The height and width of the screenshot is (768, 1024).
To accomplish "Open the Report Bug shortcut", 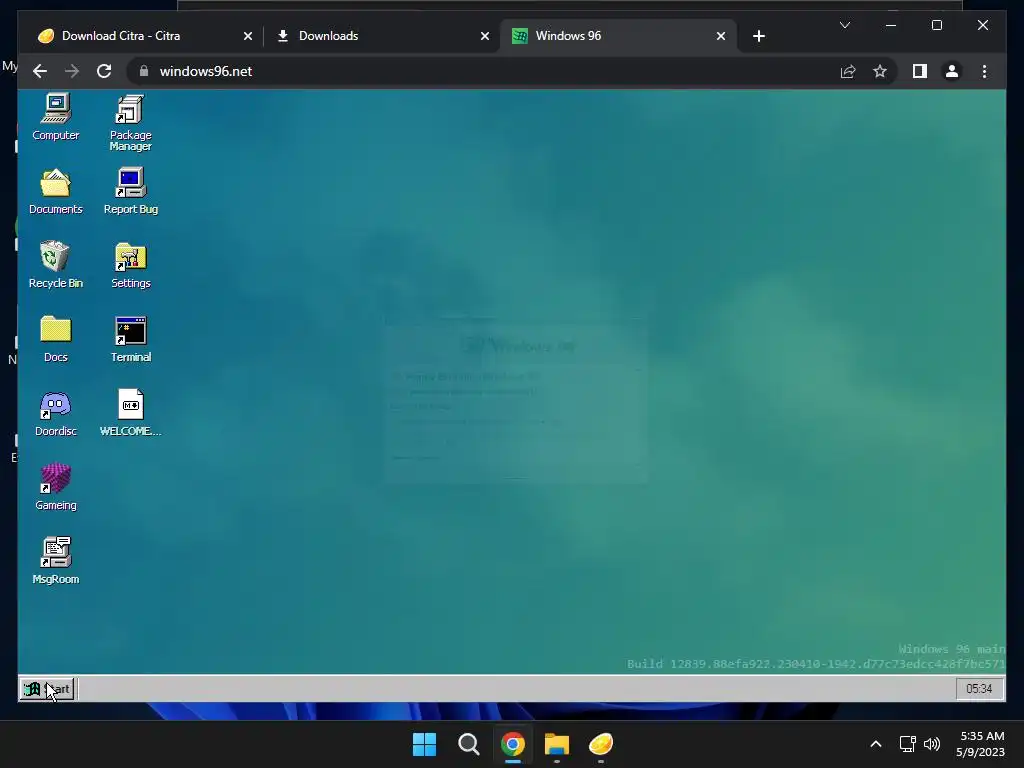I will [x=131, y=191].
